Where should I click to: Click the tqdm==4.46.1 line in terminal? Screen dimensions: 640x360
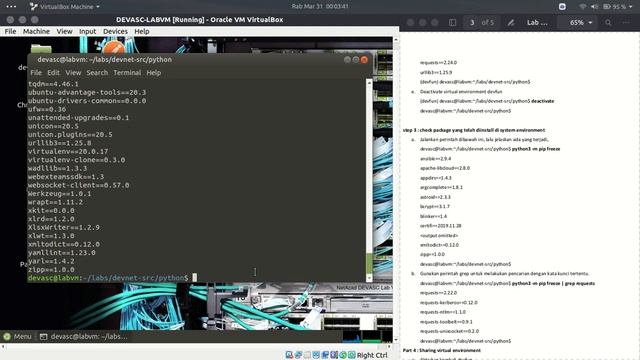(x=53, y=84)
